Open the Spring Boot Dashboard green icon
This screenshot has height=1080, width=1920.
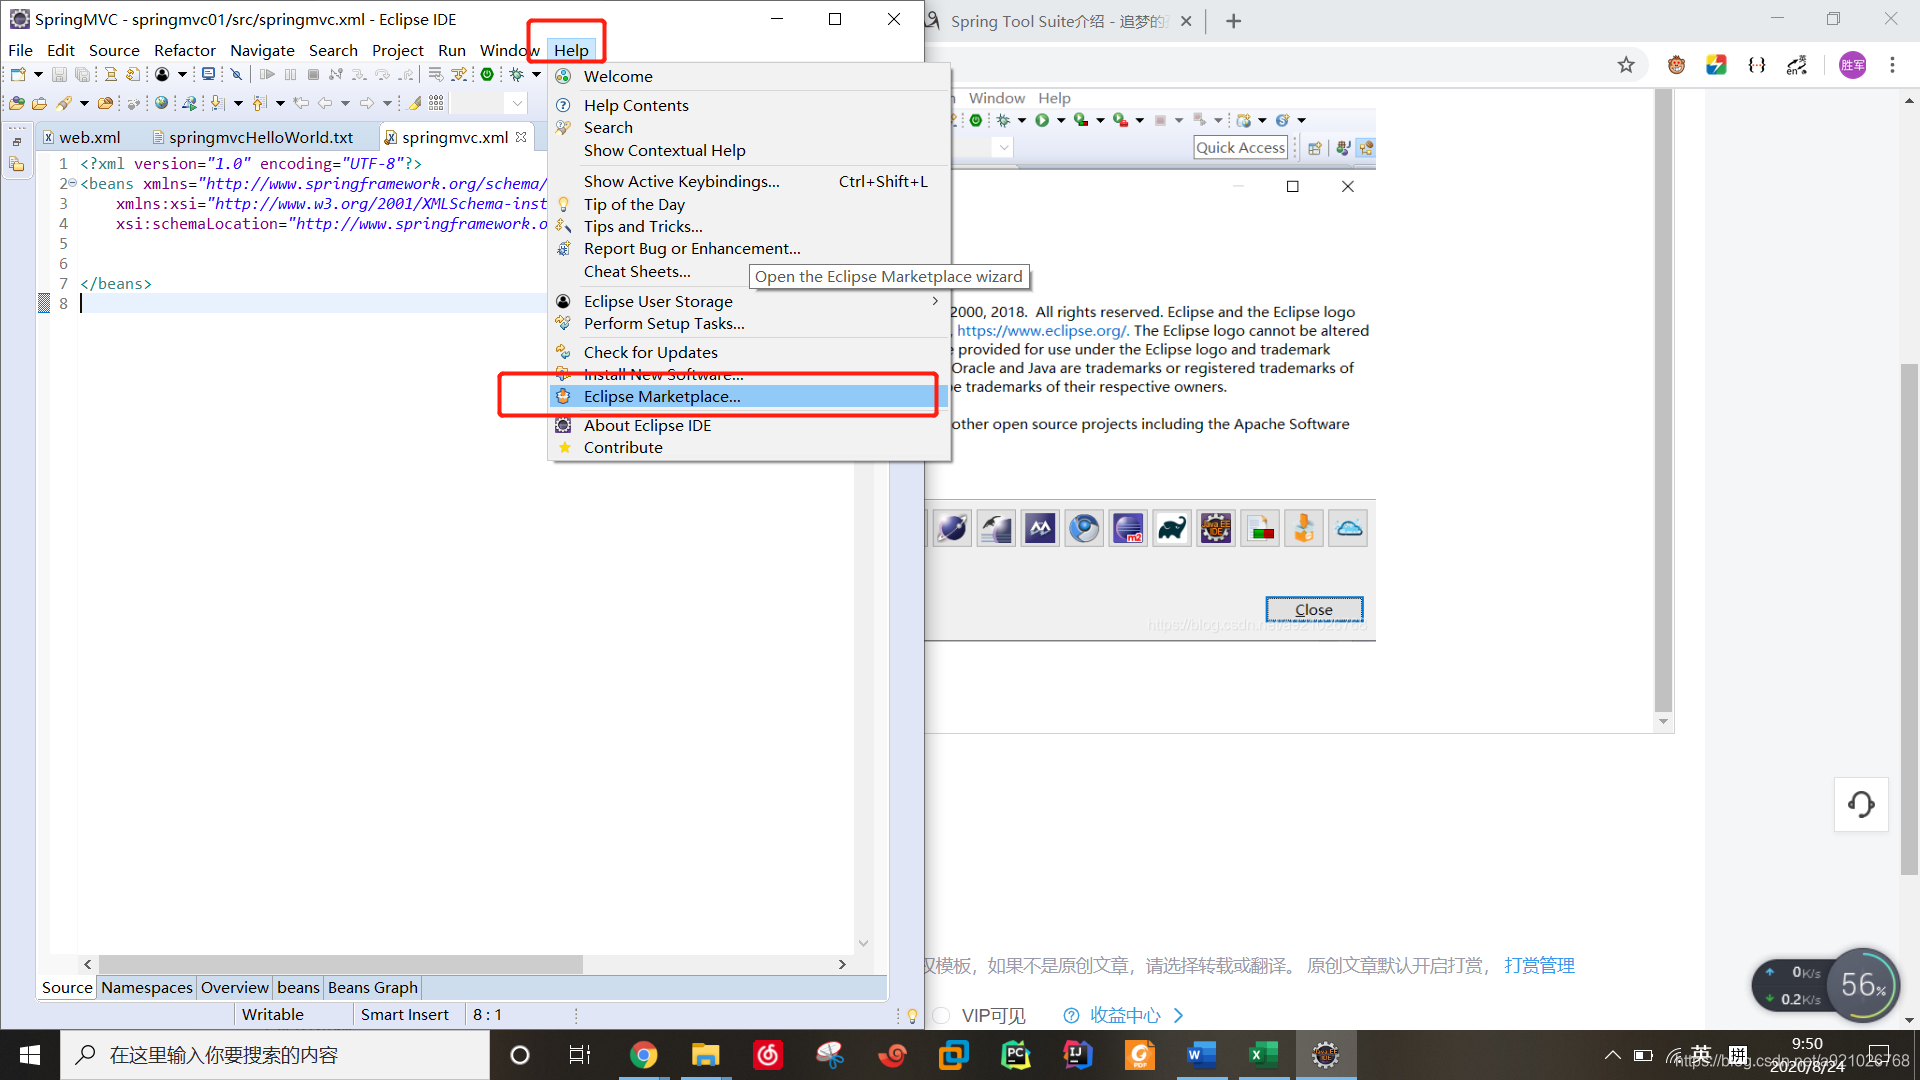click(487, 75)
